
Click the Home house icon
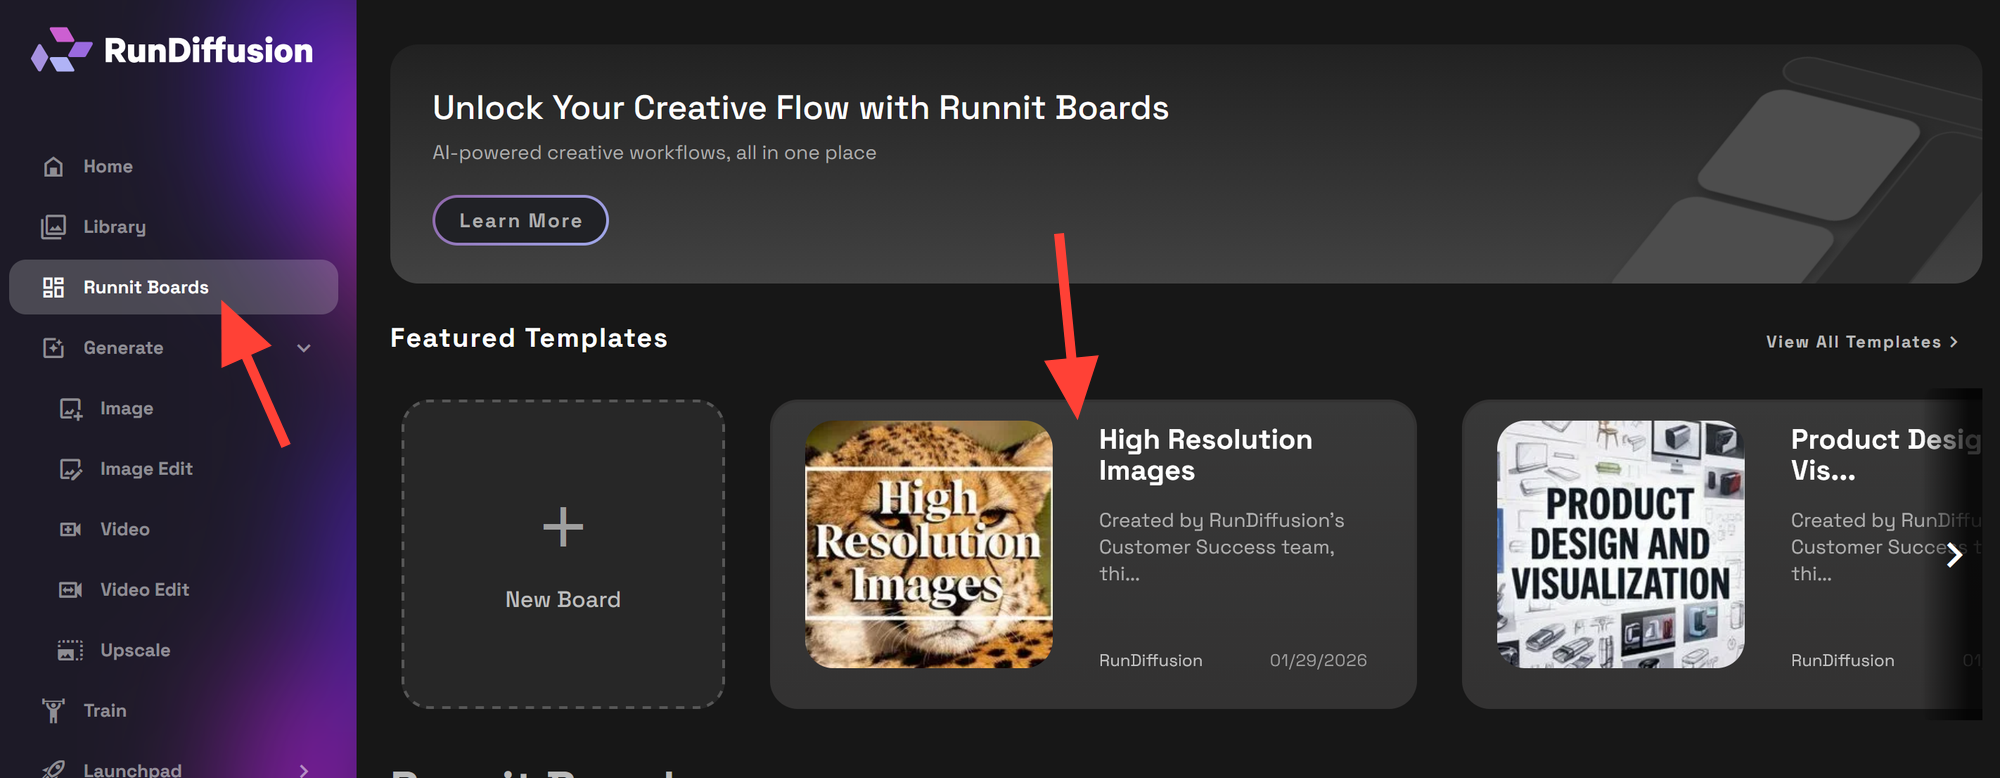54,167
